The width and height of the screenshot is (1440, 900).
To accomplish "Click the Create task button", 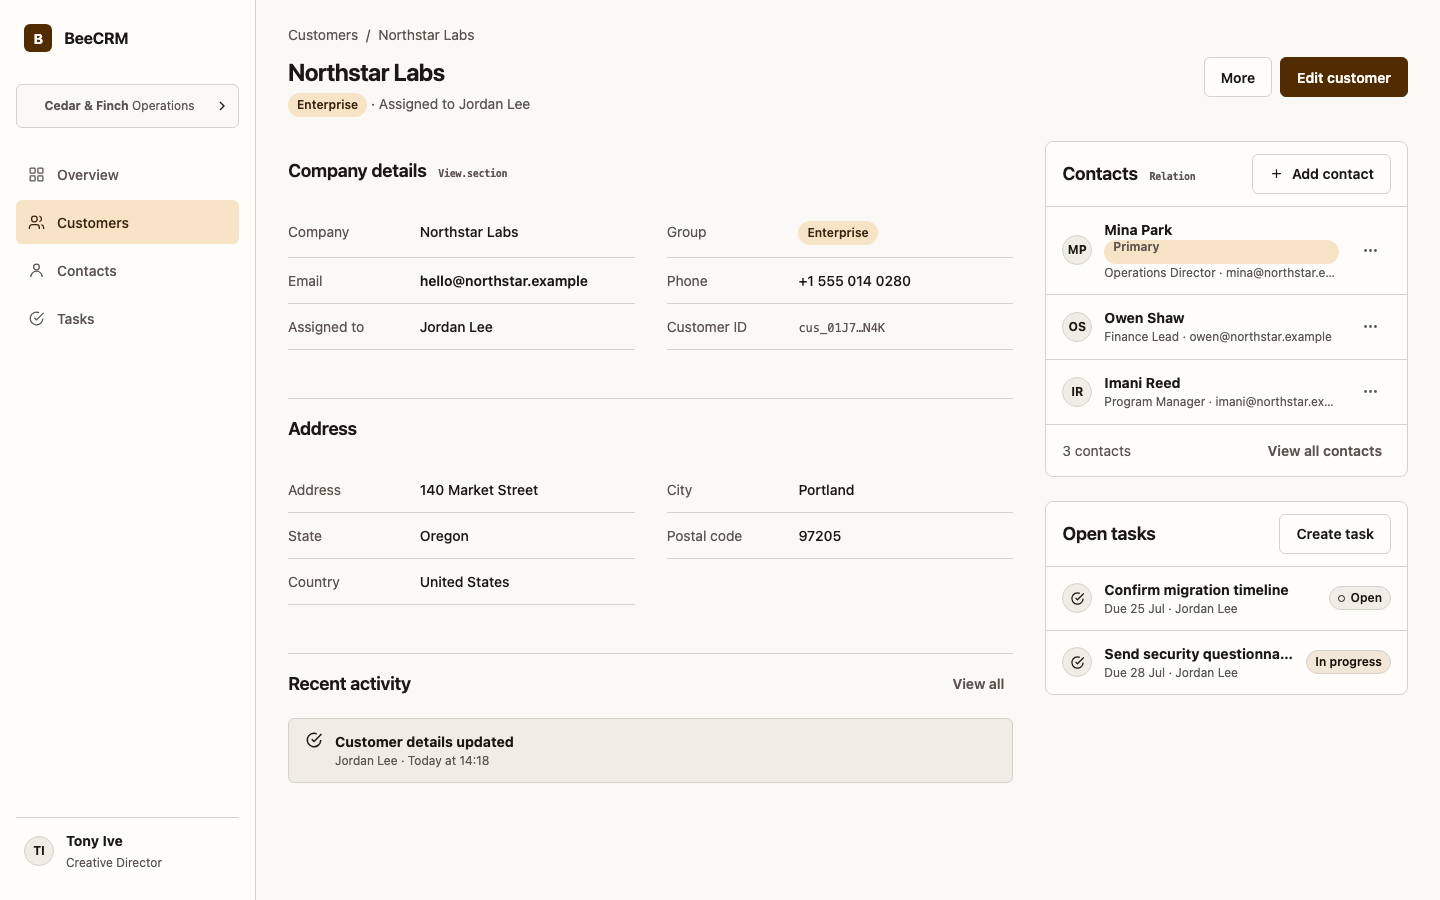I will (1335, 534).
